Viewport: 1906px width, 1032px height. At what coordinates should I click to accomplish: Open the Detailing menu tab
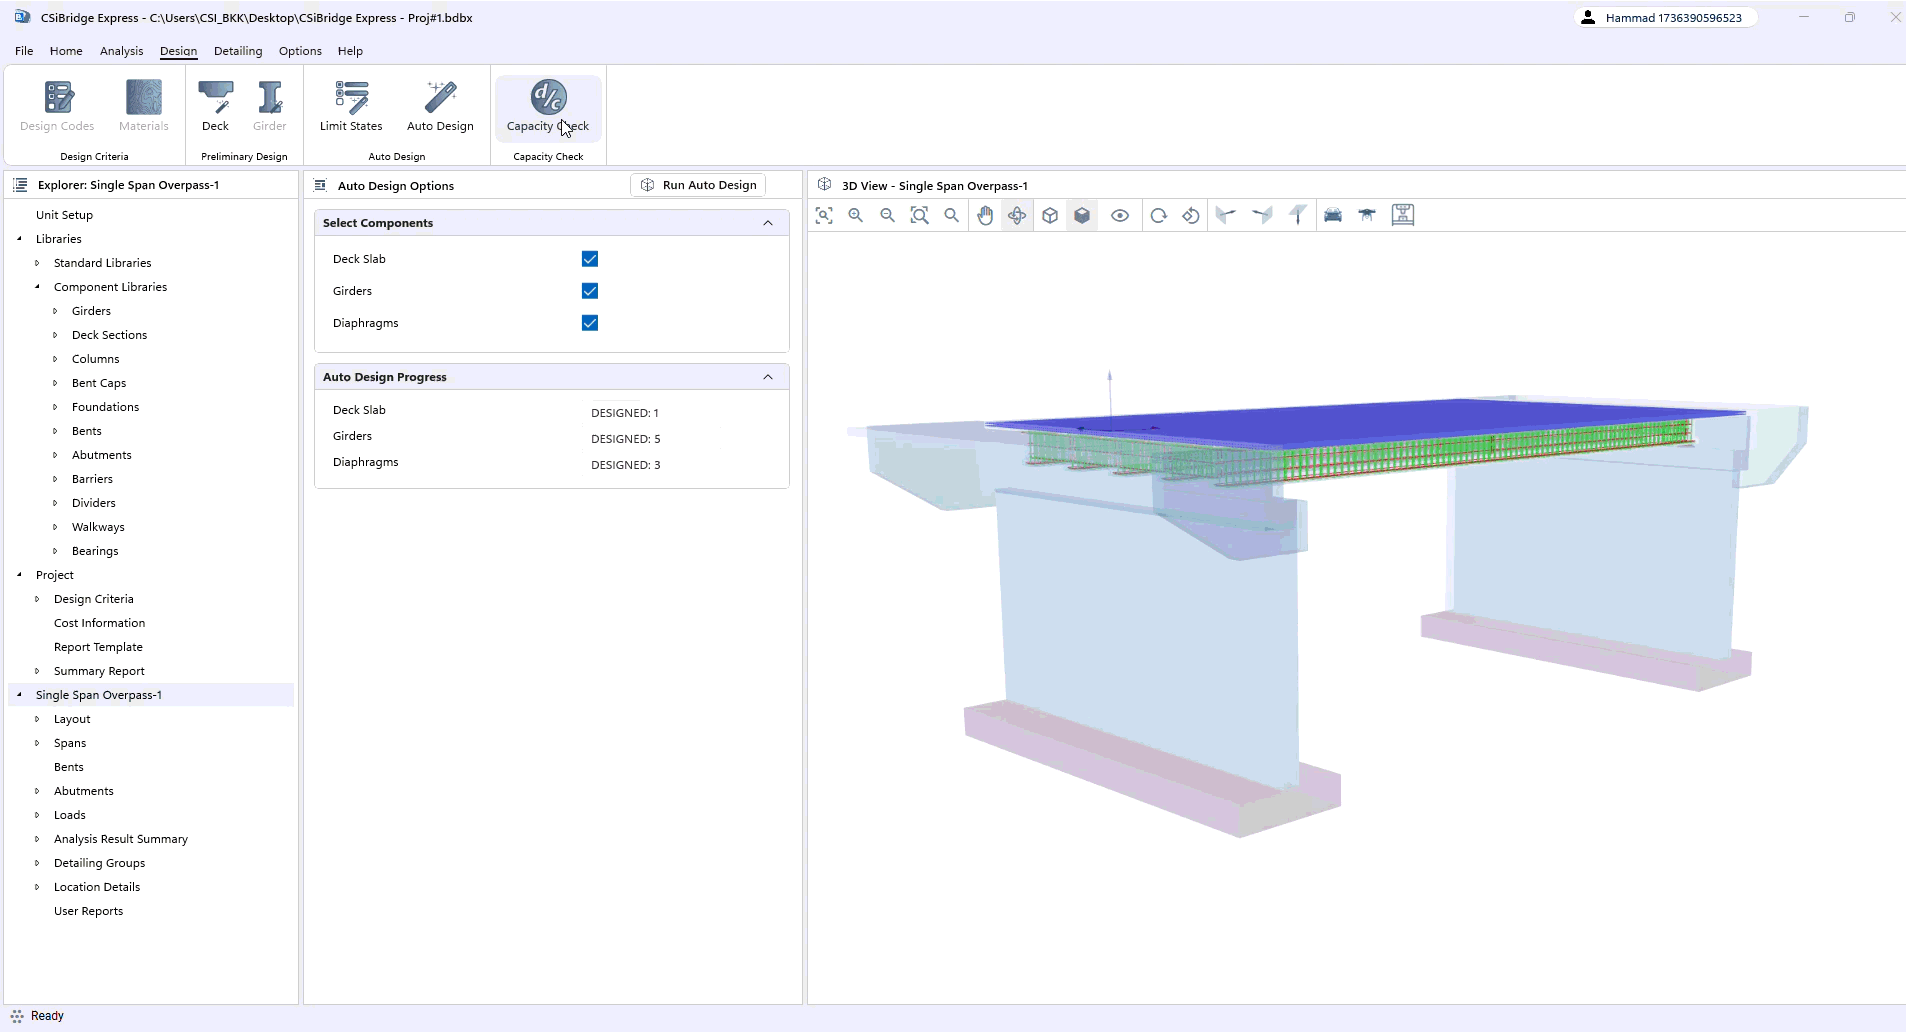pyautogui.click(x=238, y=51)
